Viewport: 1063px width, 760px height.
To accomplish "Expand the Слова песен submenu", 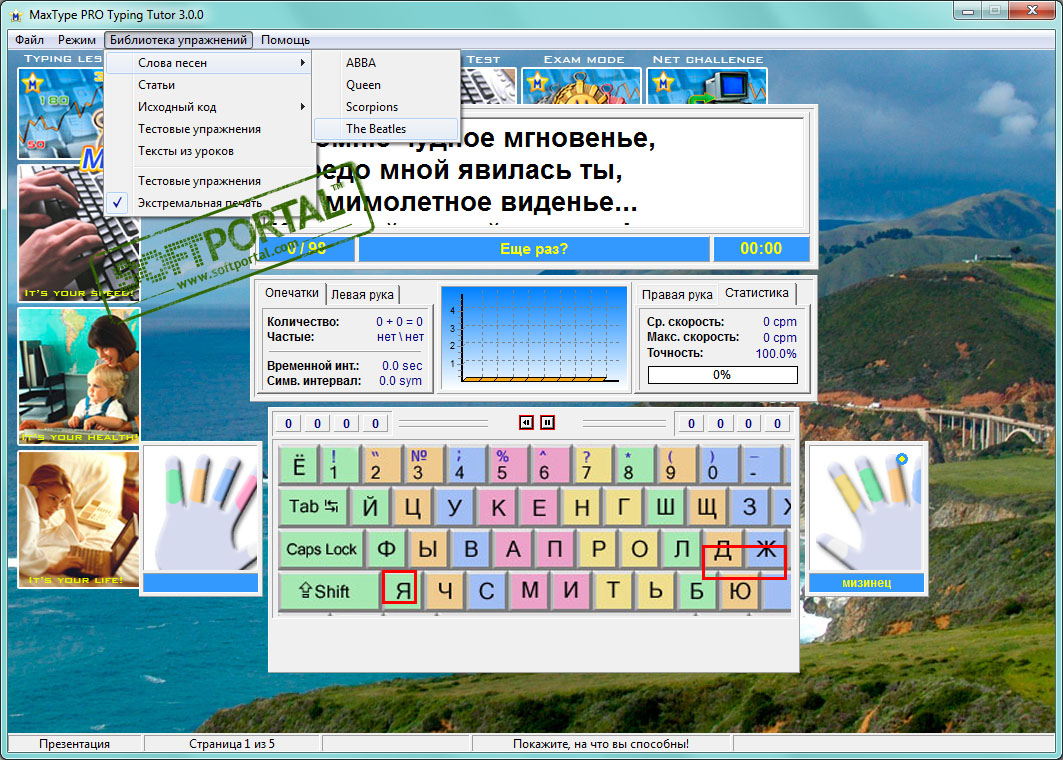I will [209, 62].
